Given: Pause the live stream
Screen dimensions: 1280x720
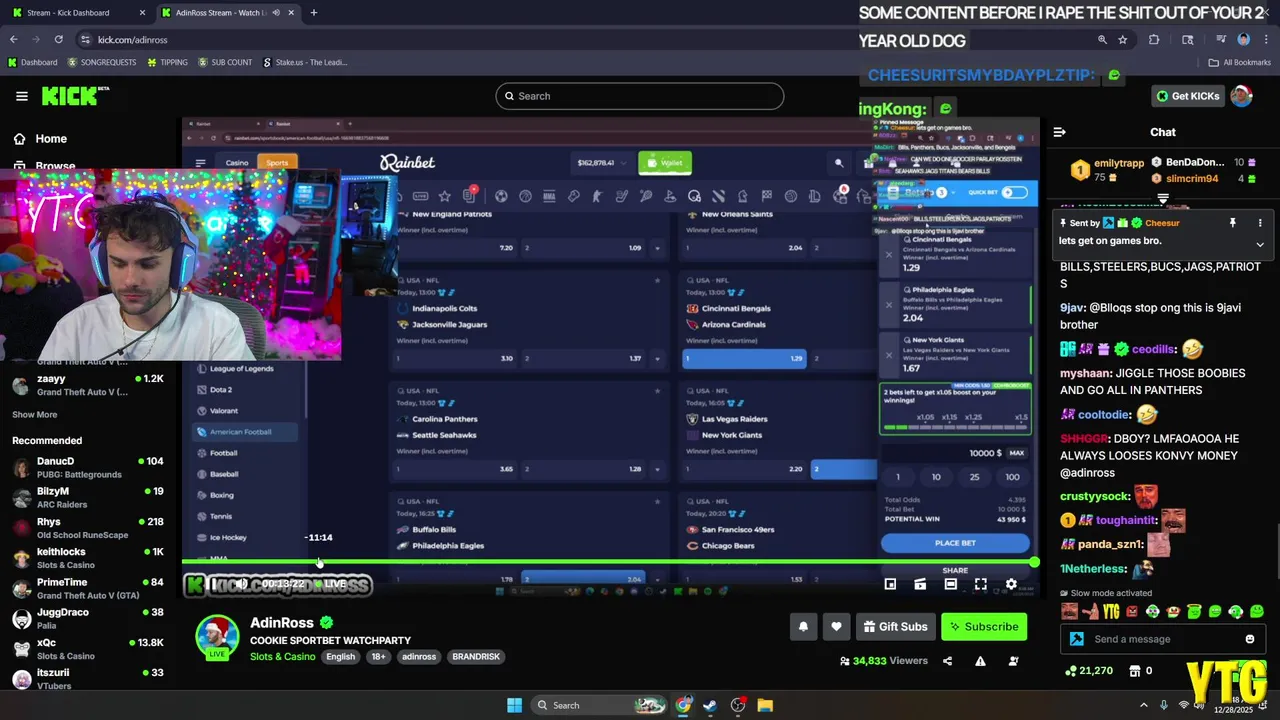Looking at the screenshot, I should coord(212,584).
